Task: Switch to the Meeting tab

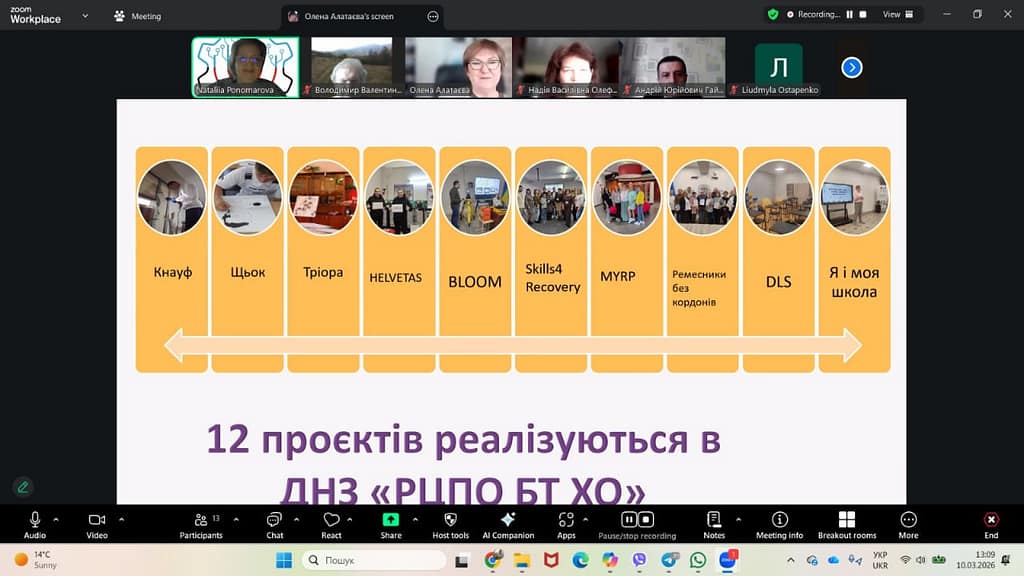Action: click(138, 16)
